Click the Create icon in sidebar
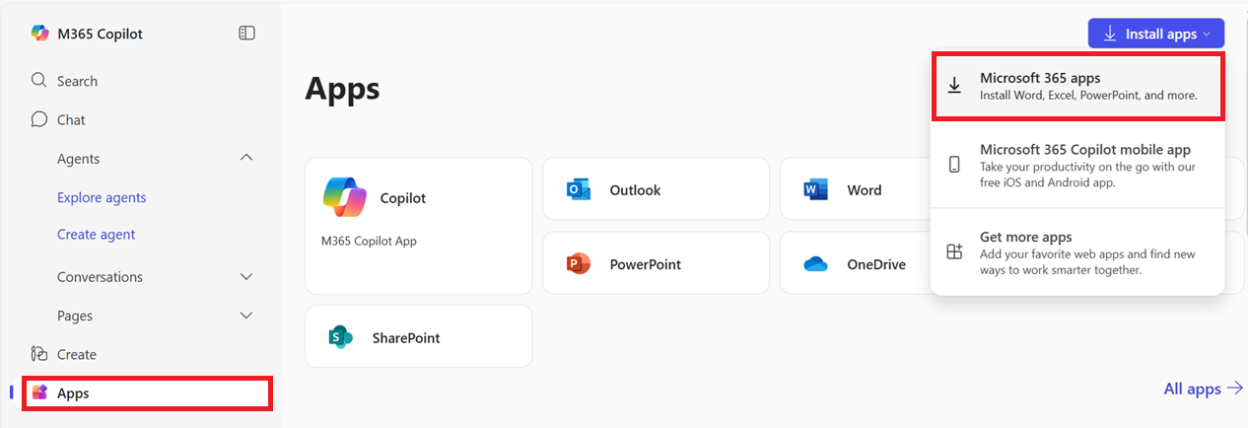Screen dimensions: 1248x428 (x=39, y=354)
